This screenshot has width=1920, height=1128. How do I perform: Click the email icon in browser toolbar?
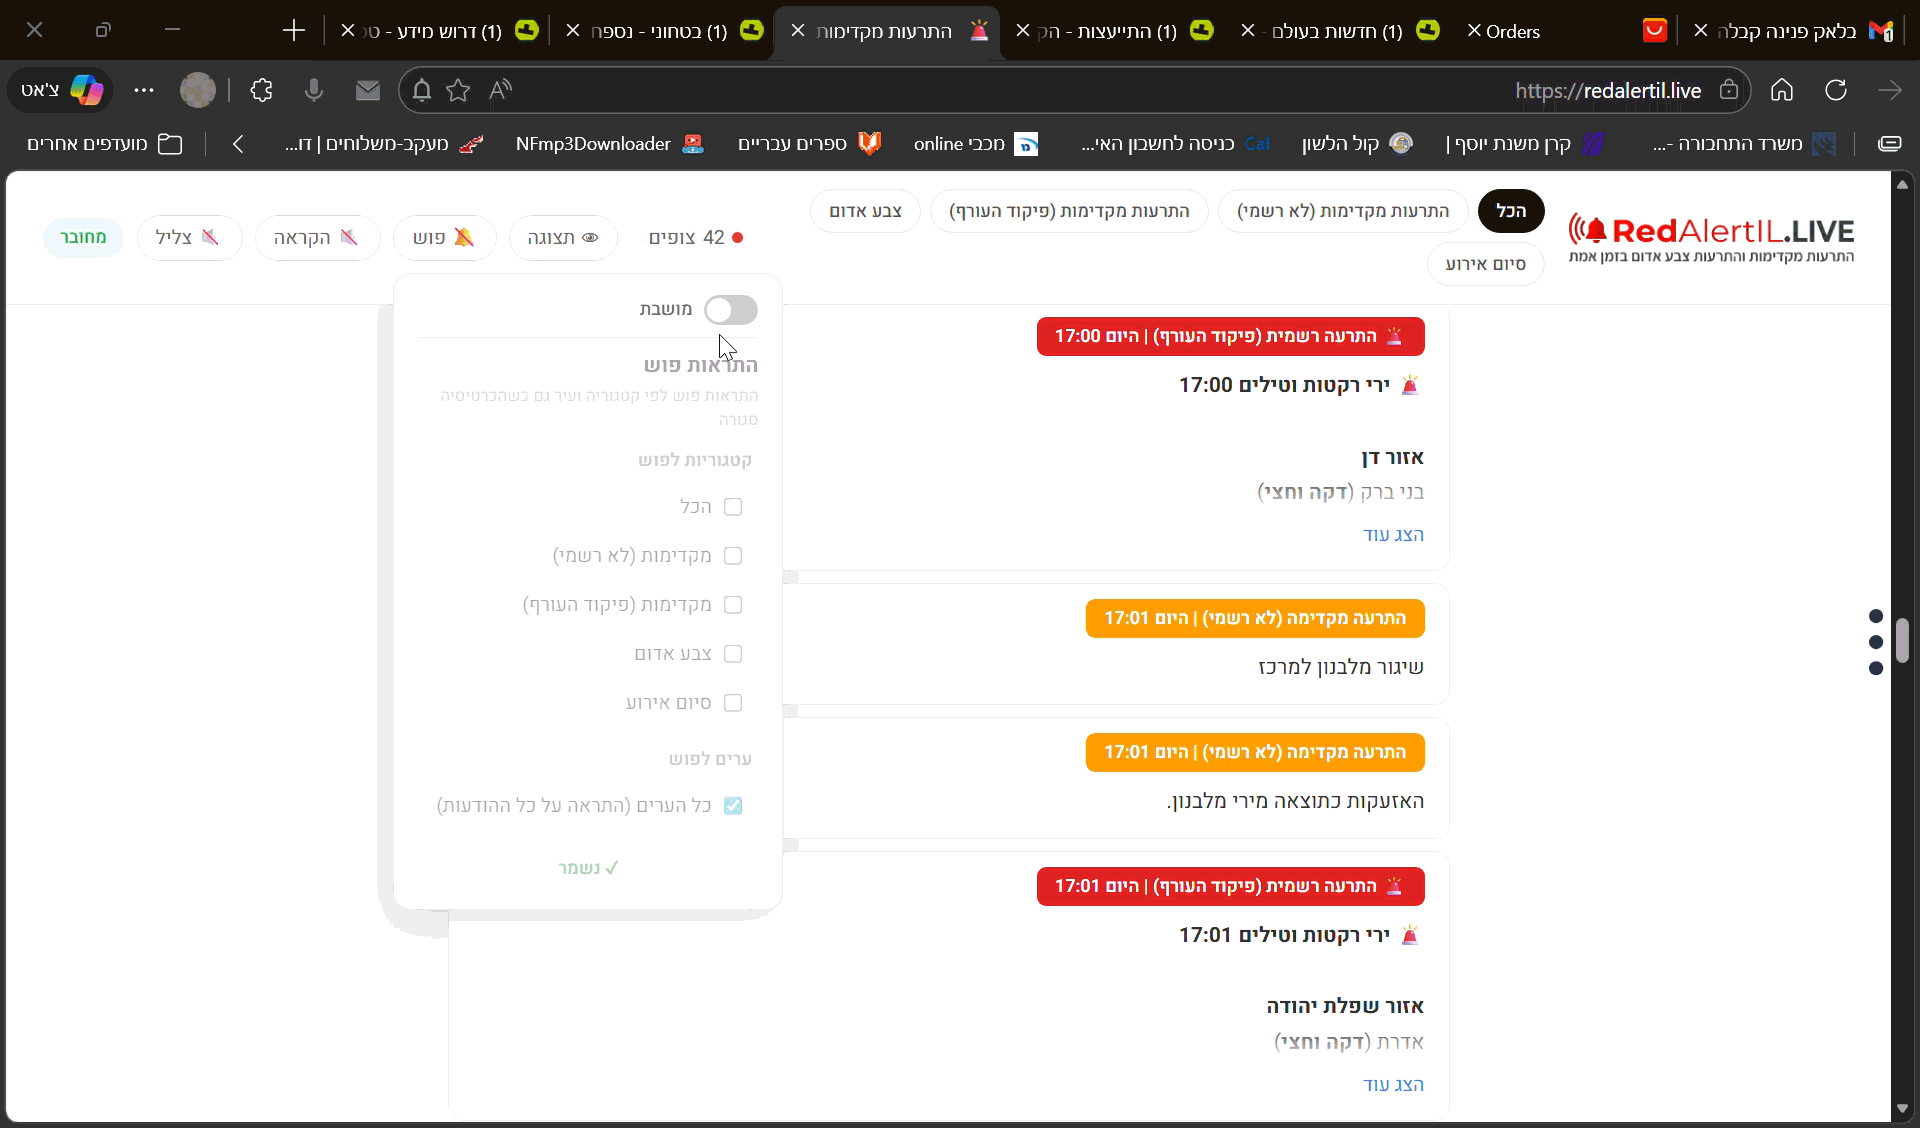tap(367, 90)
